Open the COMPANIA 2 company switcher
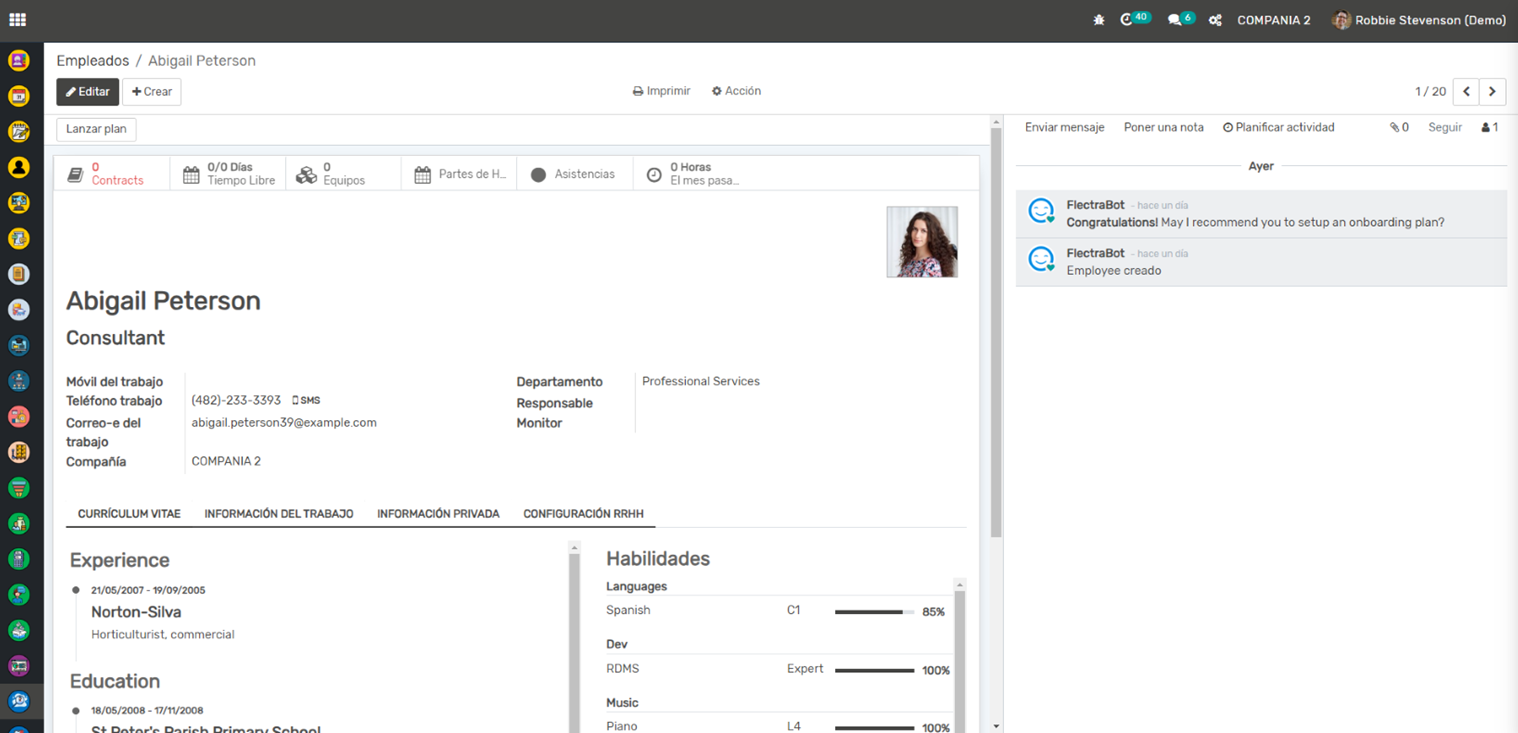This screenshot has width=1518, height=733. pyautogui.click(x=1273, y=20)
